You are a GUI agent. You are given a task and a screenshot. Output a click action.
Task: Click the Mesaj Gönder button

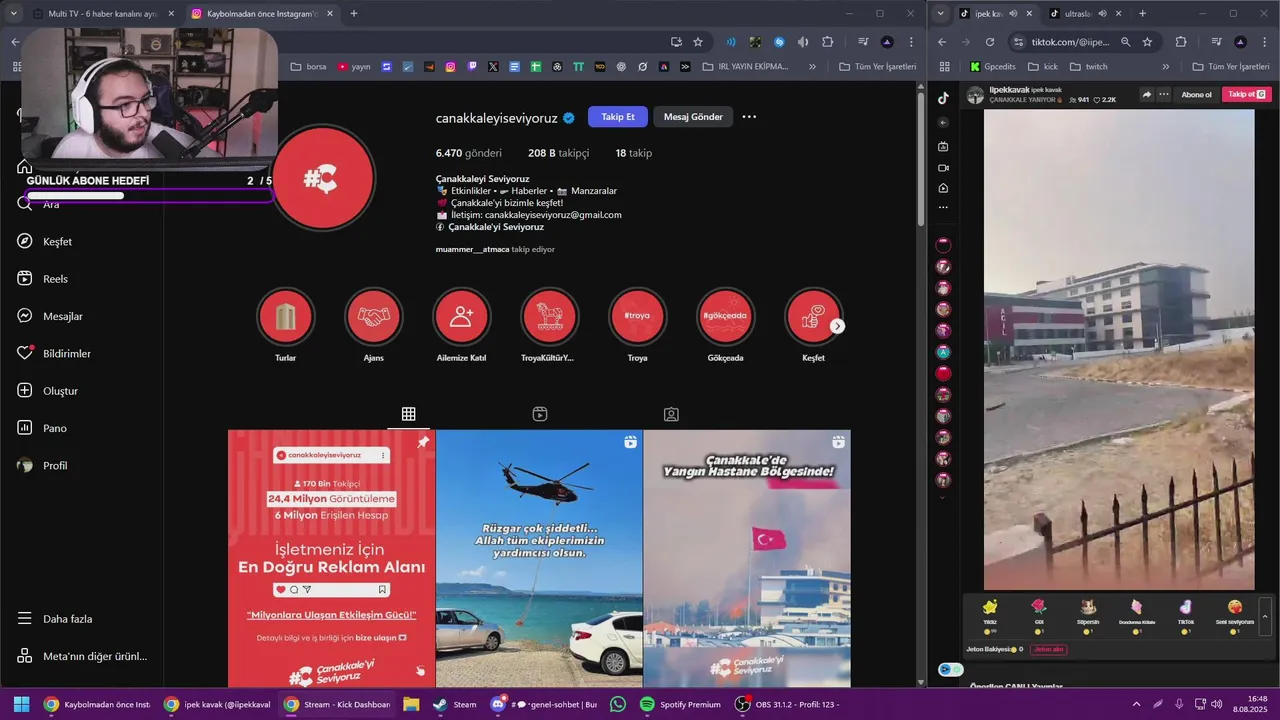coord(693,117)
